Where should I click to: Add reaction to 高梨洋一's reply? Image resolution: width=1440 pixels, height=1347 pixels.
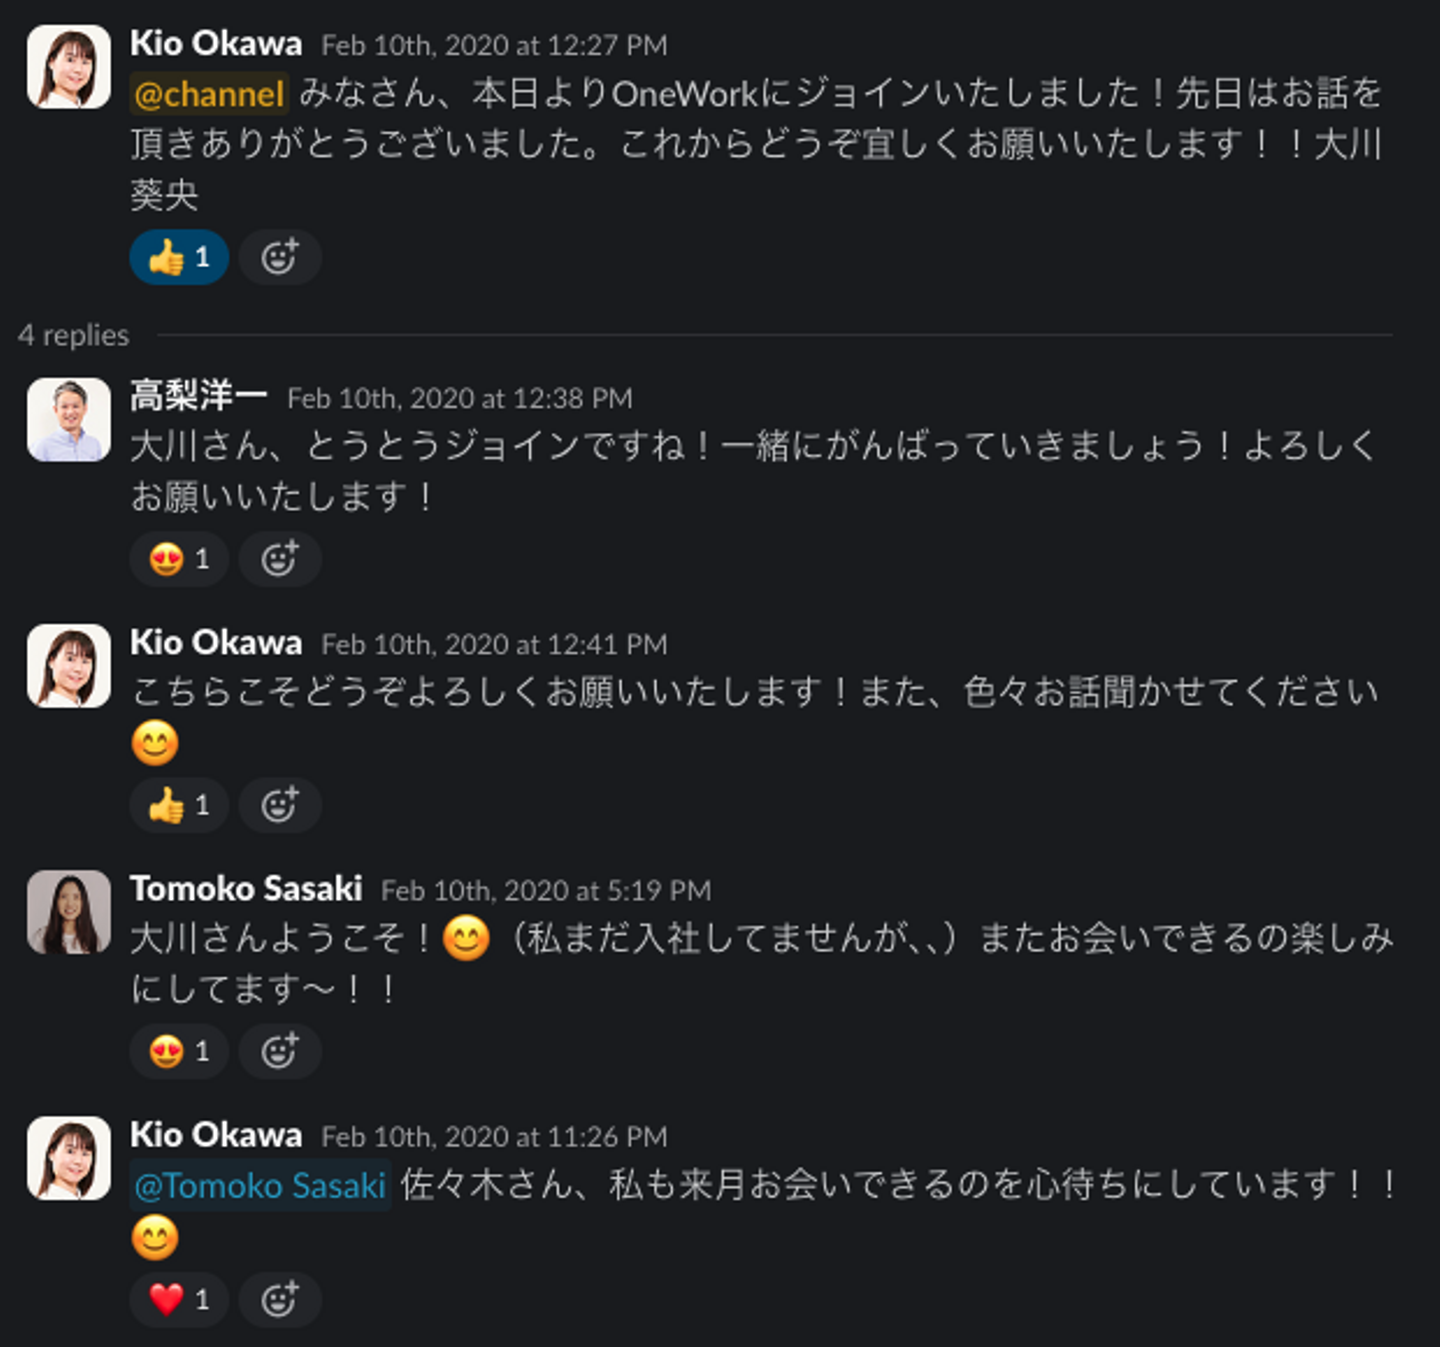(279, 559)
